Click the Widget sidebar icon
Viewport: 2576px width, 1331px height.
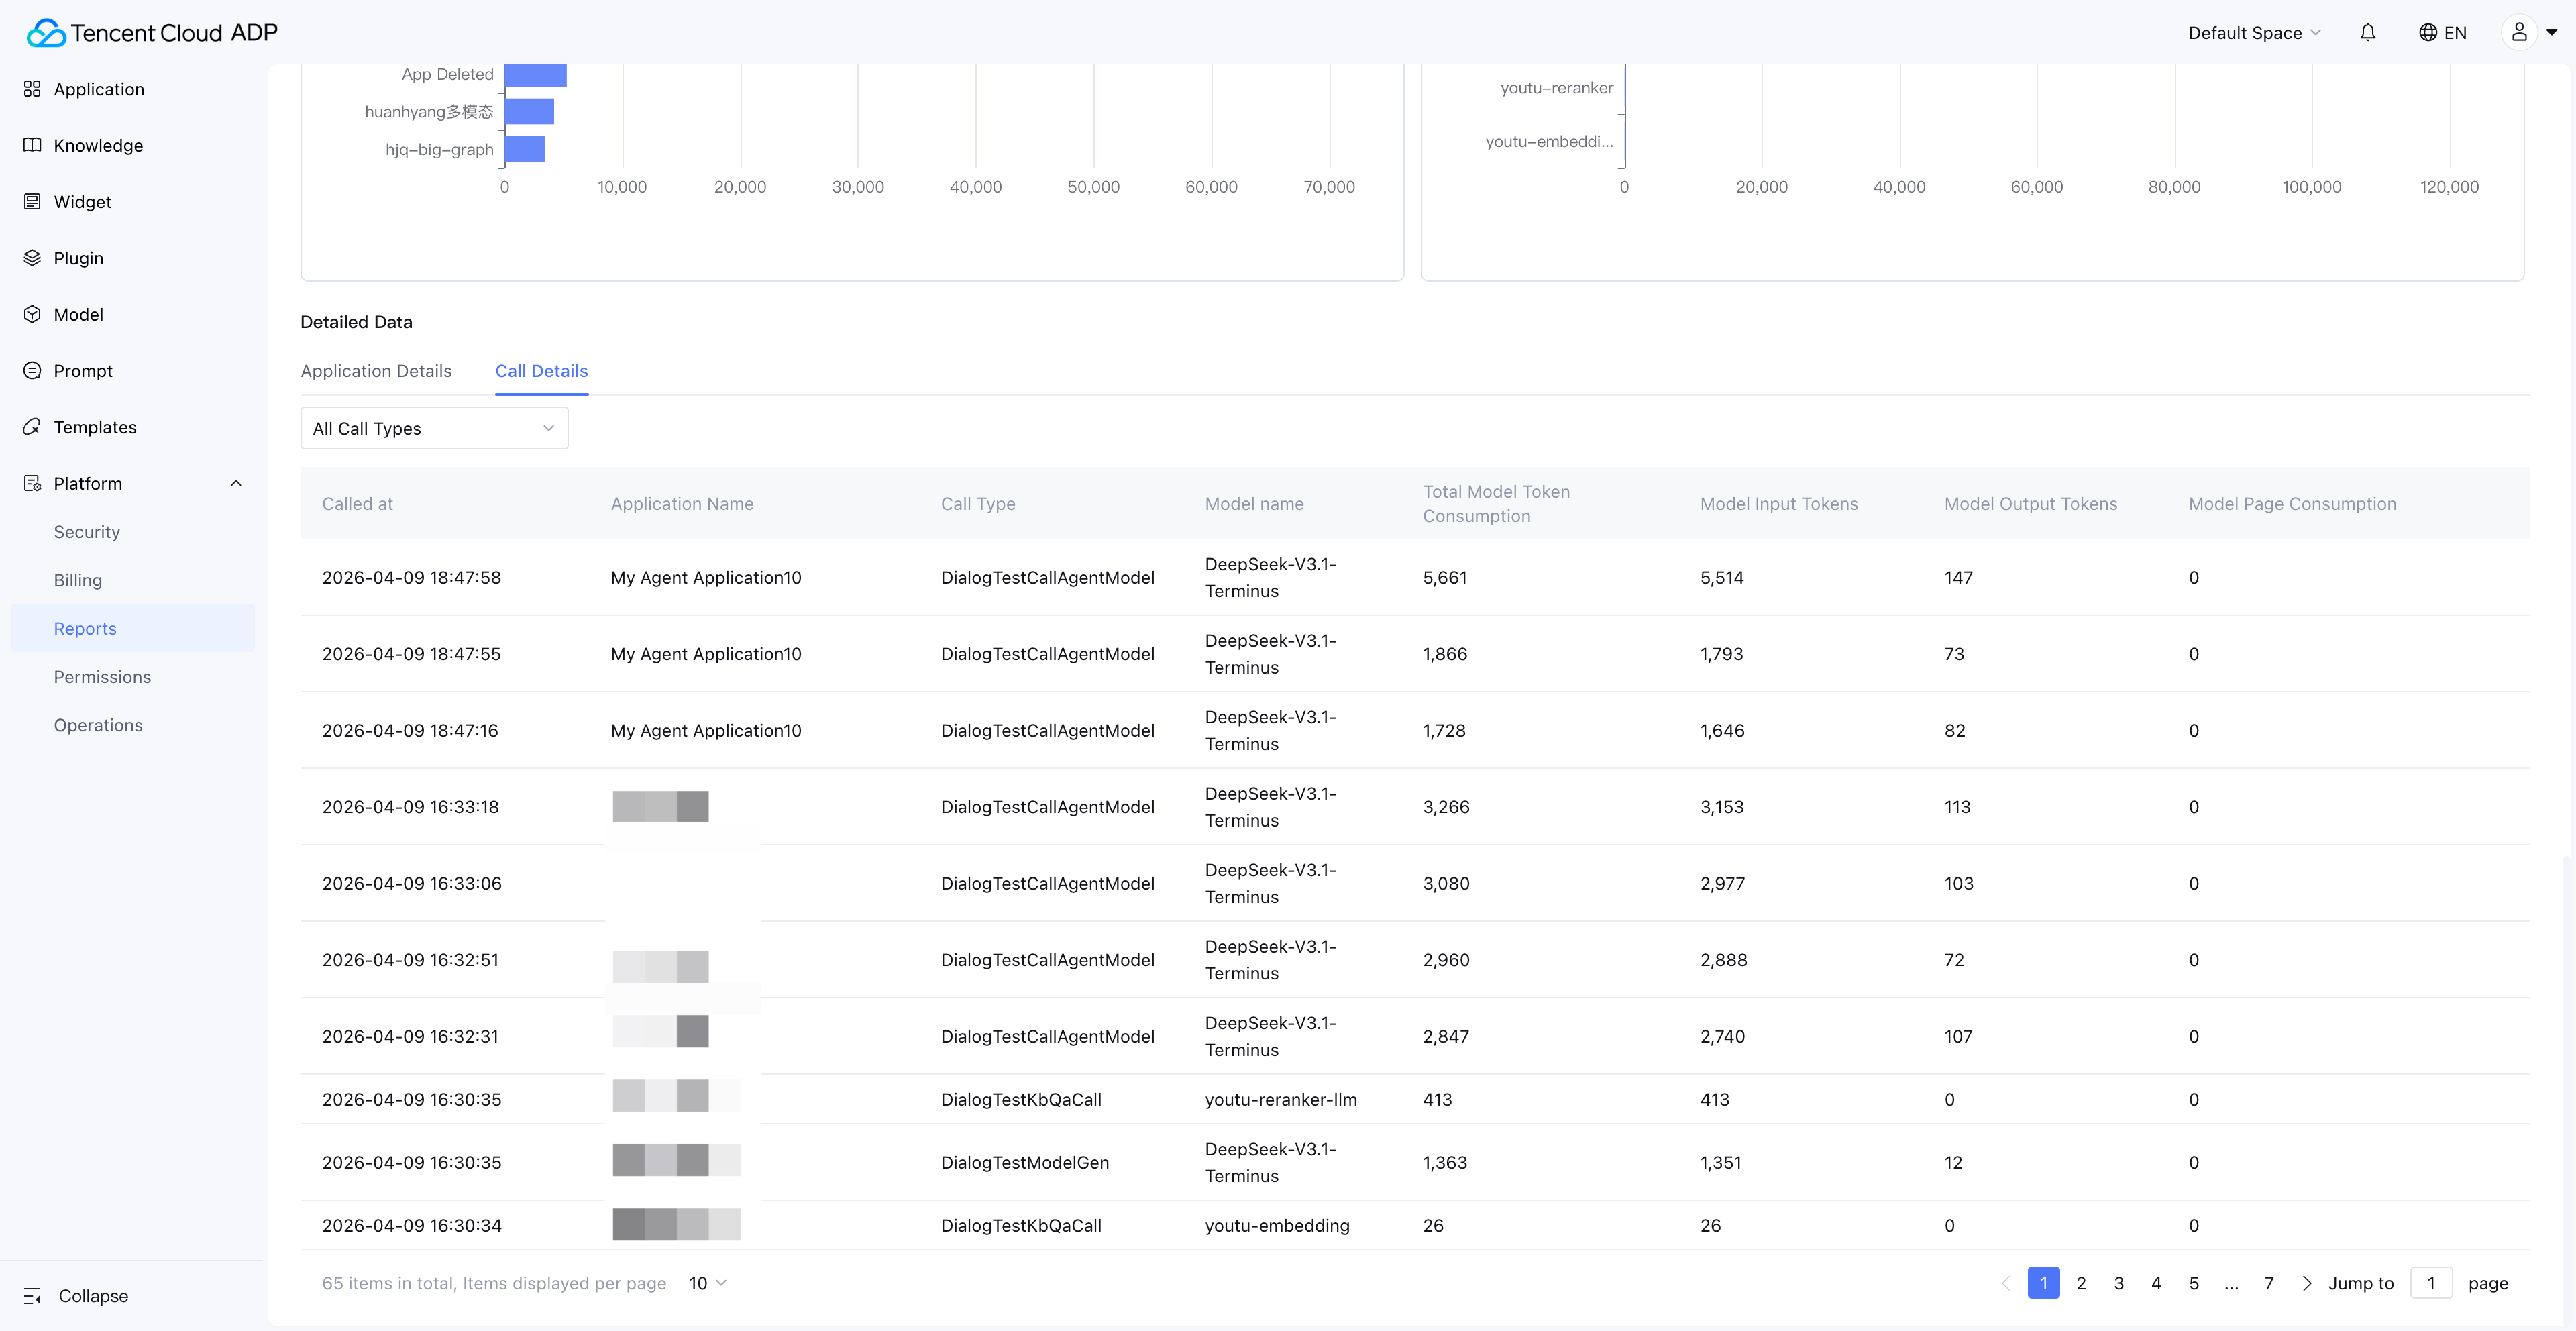32,201
